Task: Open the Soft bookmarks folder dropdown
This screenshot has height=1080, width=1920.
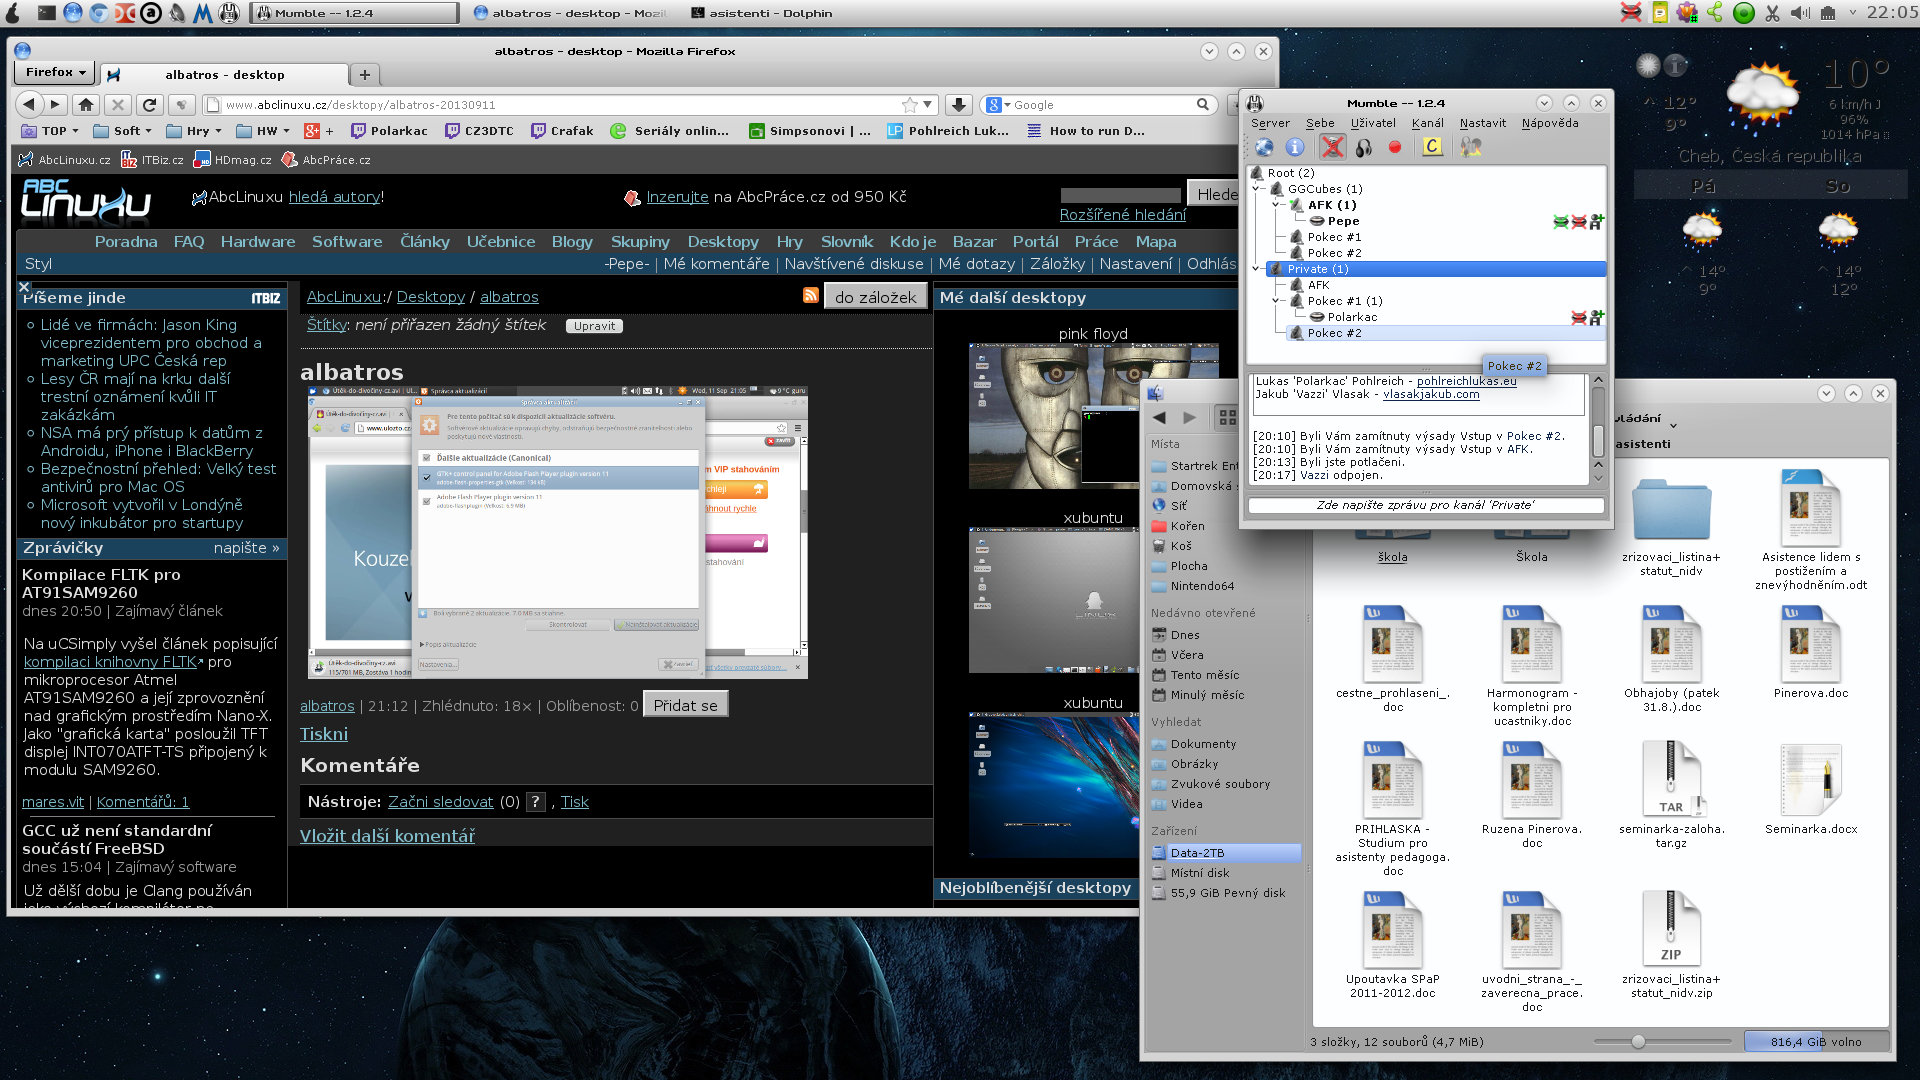Action: pyautogui.click(x=123, y=131)
